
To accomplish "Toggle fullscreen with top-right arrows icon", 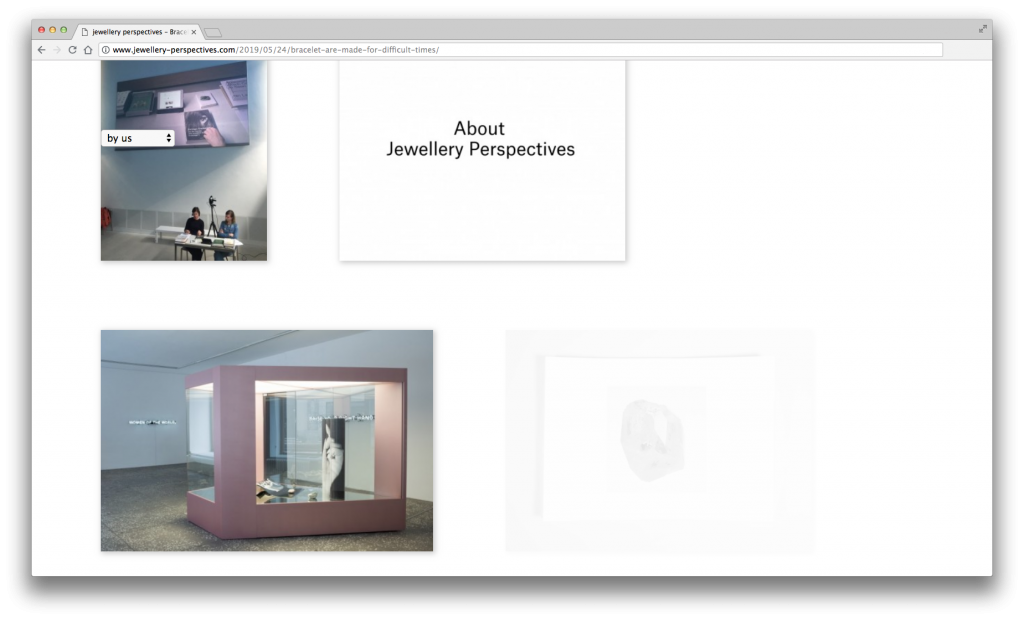I will pyautogui.click(x=982, y=29).
